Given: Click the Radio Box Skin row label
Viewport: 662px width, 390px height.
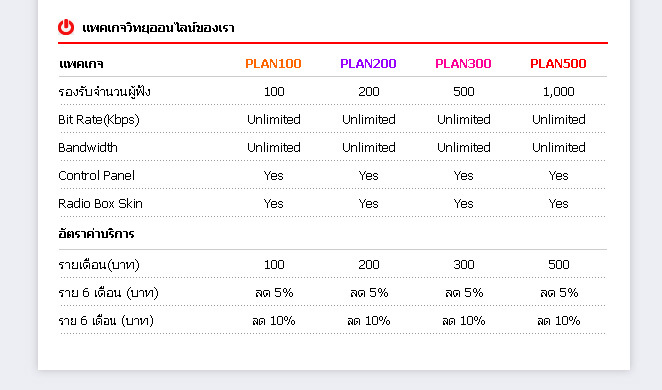Looking at the screenshot, I should (100, 203).
